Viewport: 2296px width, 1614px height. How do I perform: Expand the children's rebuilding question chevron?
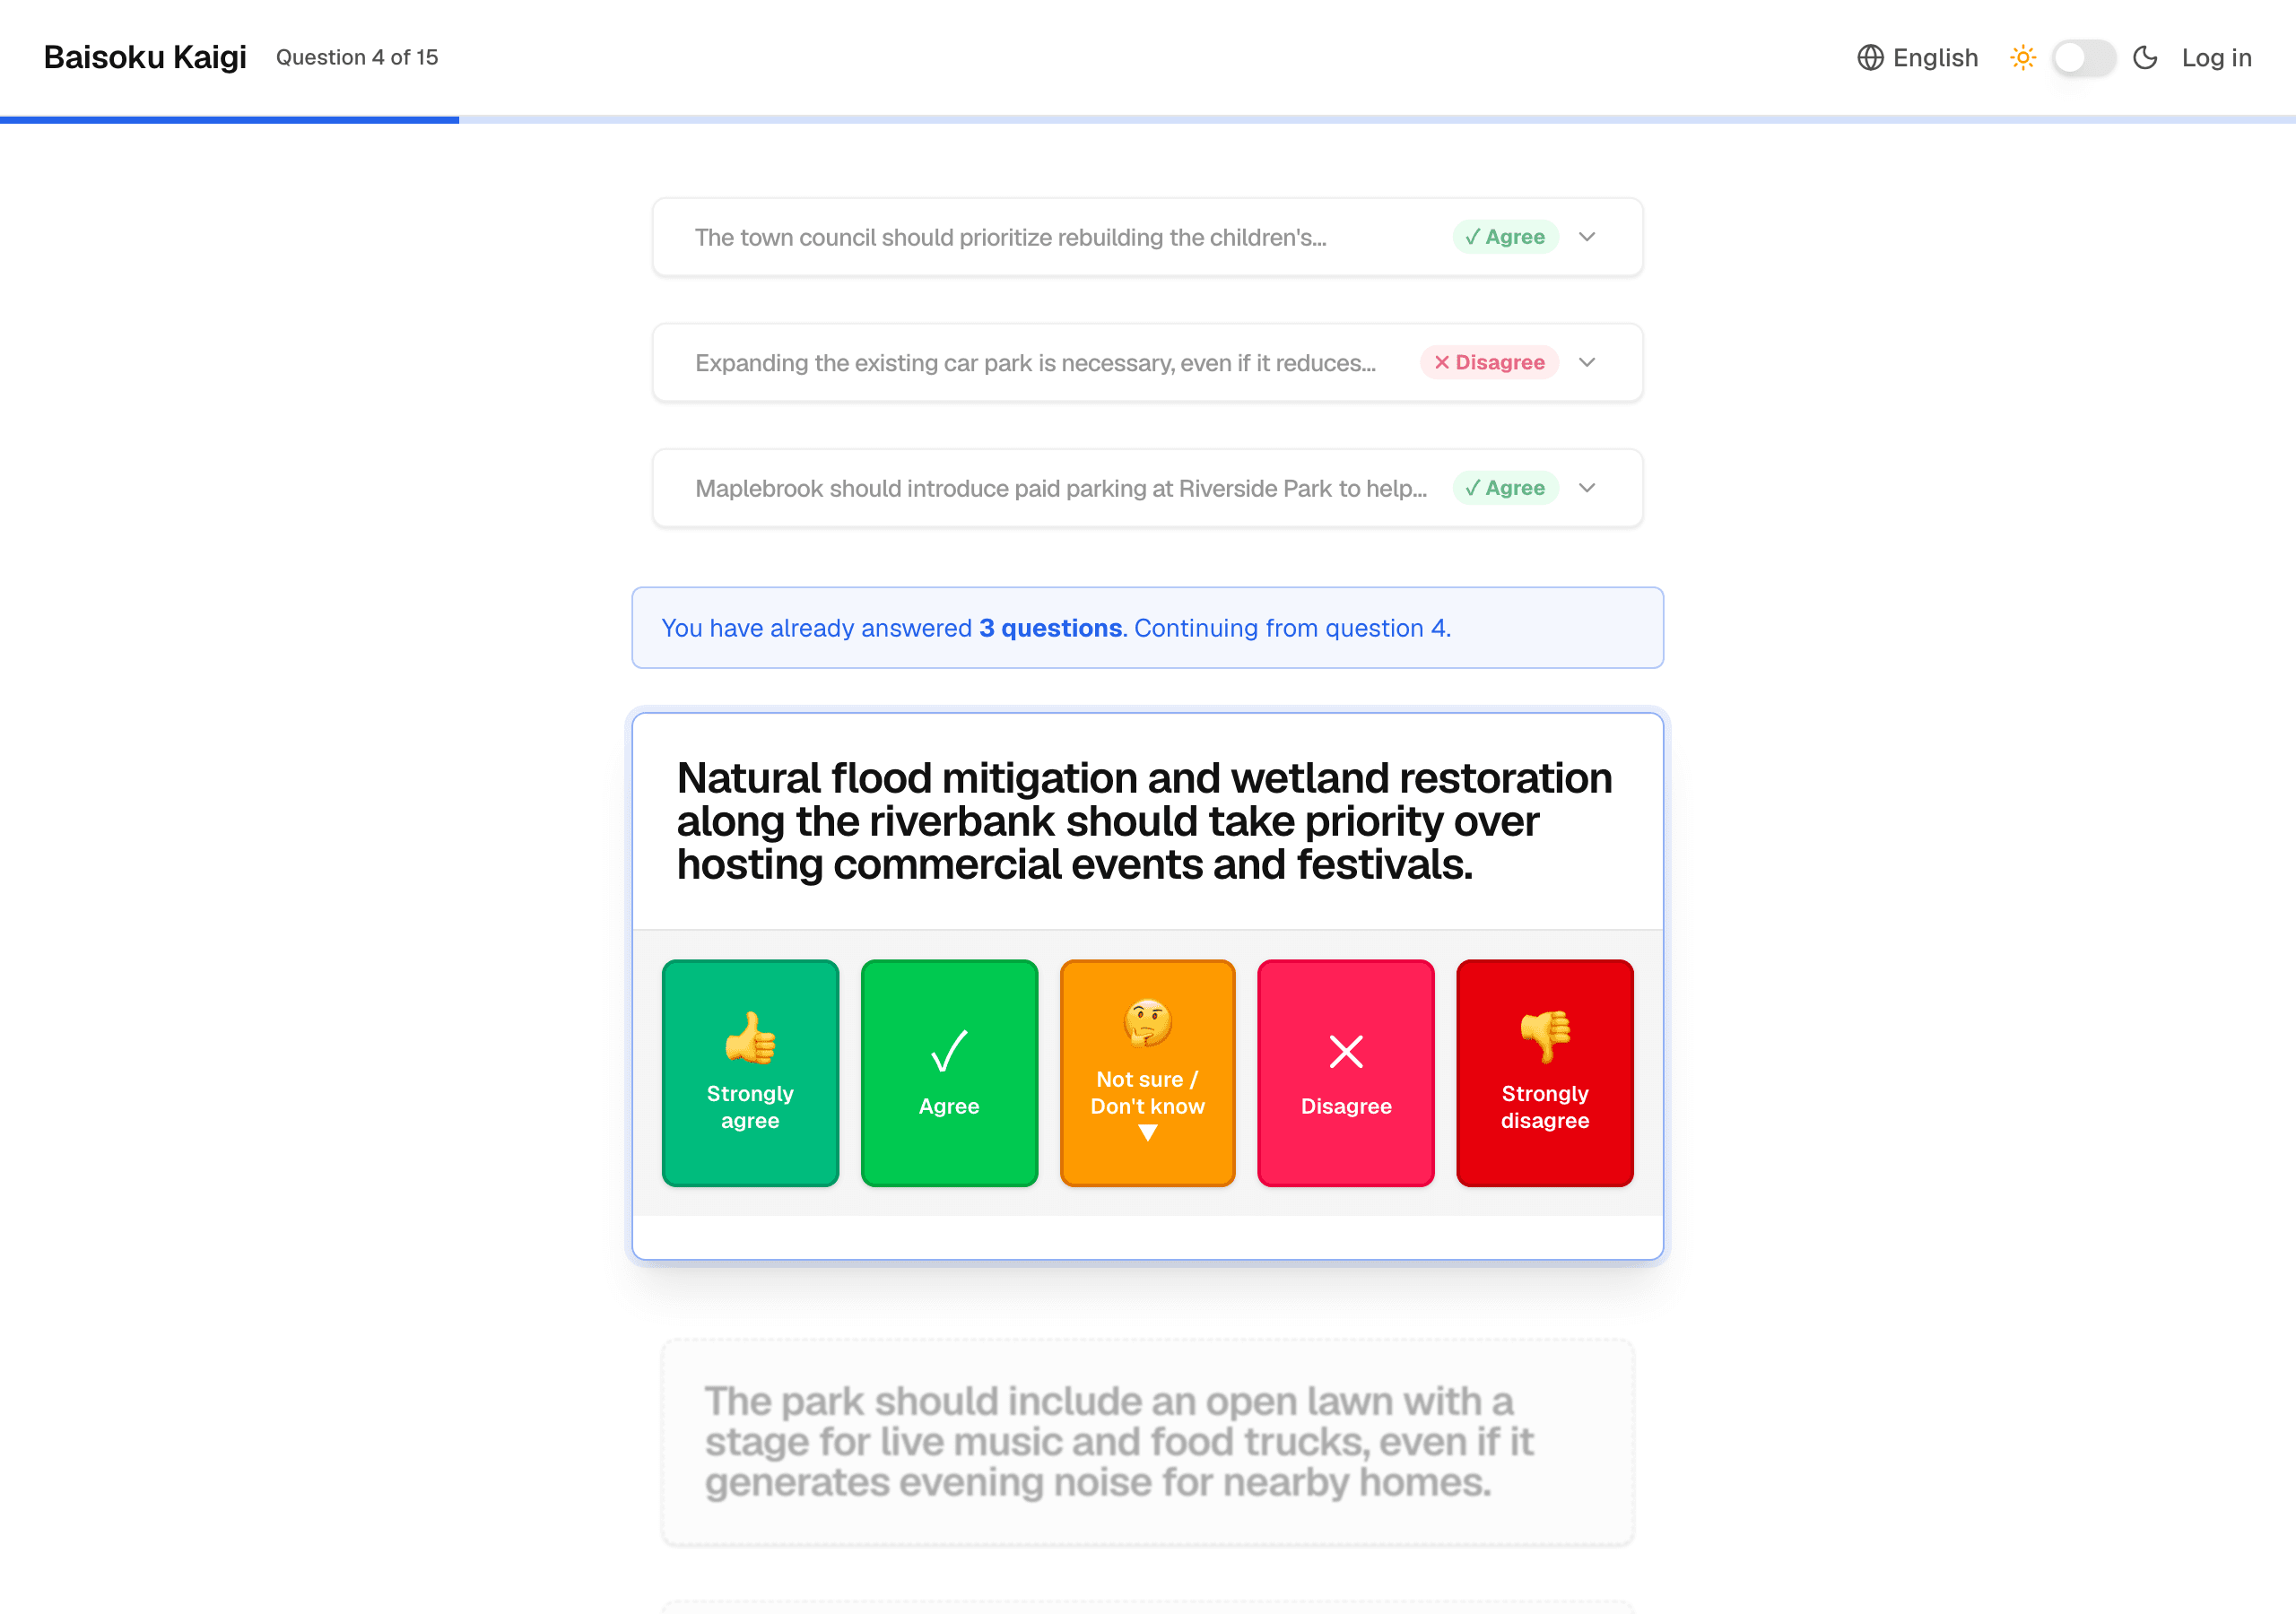1587,237
